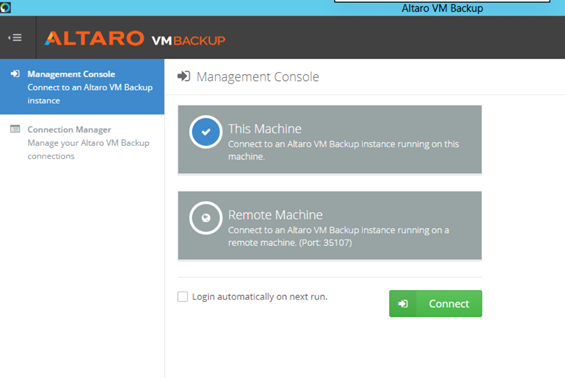Collapse the sidebar with the hamburger icon

(x=15, y=37)
